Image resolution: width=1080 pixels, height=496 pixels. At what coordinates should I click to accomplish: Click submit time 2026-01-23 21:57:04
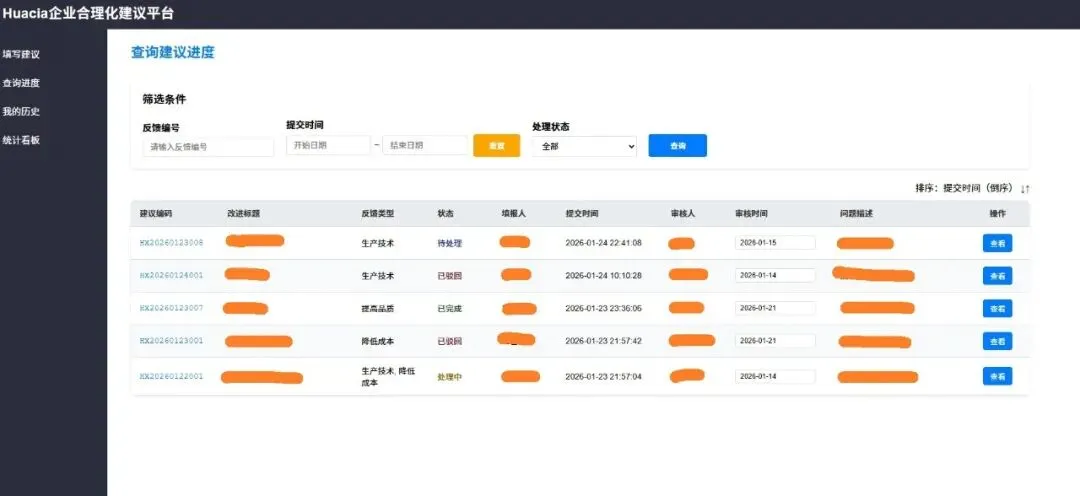click(603, 376)
